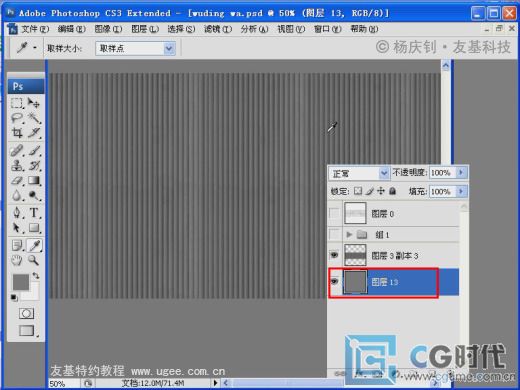Select the Path Selection tool
Viewport: 520px width, 390px height.
(17, 228)
